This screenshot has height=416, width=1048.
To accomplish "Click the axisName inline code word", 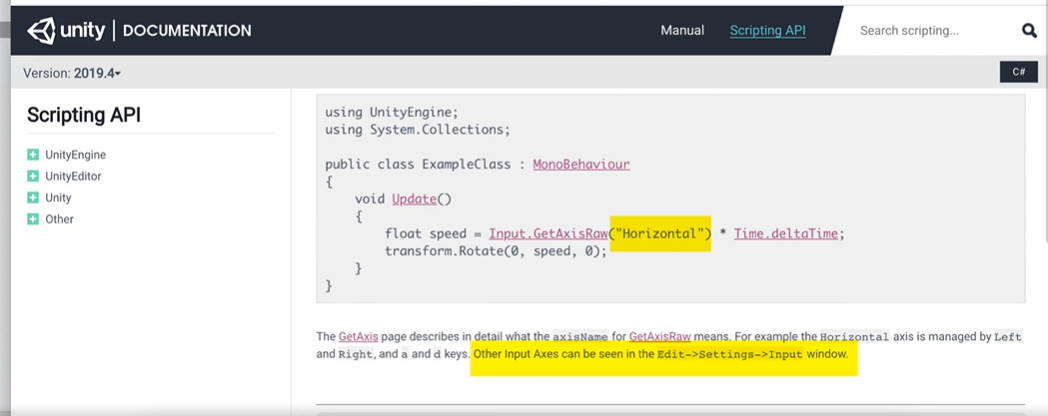I will [580, 336].
